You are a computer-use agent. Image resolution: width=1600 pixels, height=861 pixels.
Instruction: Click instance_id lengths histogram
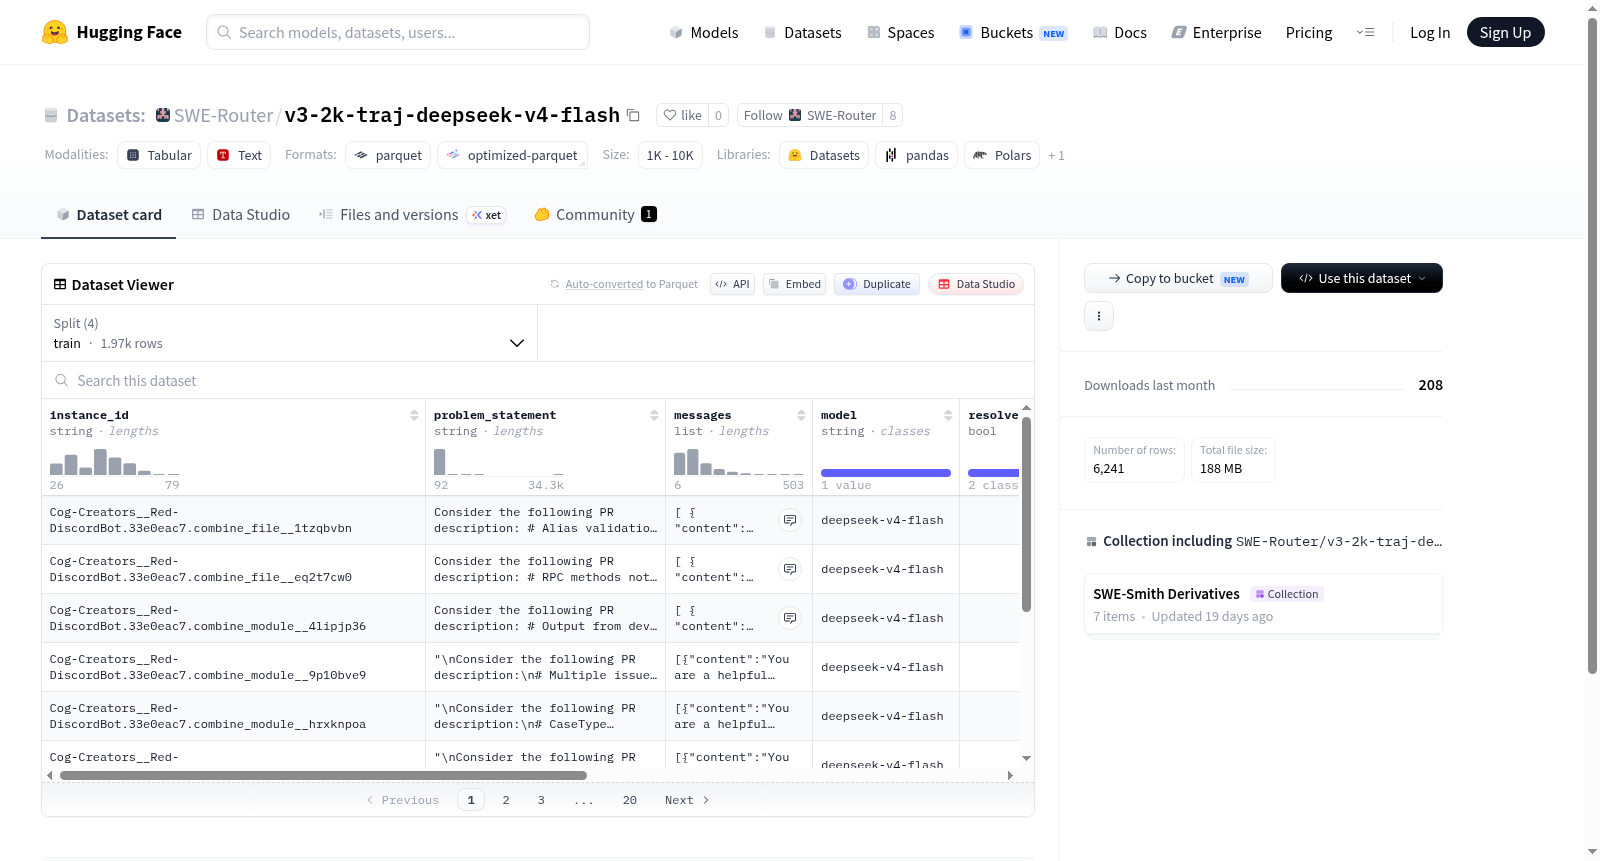tap(114, 462)
